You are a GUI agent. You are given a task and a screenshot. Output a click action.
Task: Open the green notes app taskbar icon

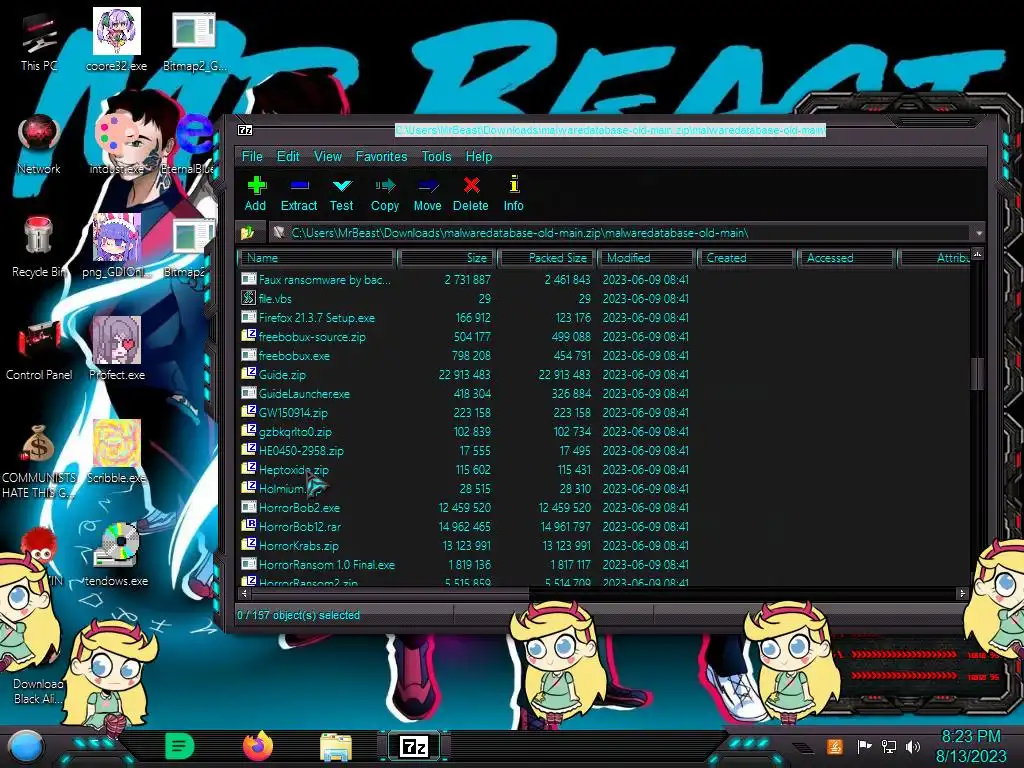tap(180, 746)
